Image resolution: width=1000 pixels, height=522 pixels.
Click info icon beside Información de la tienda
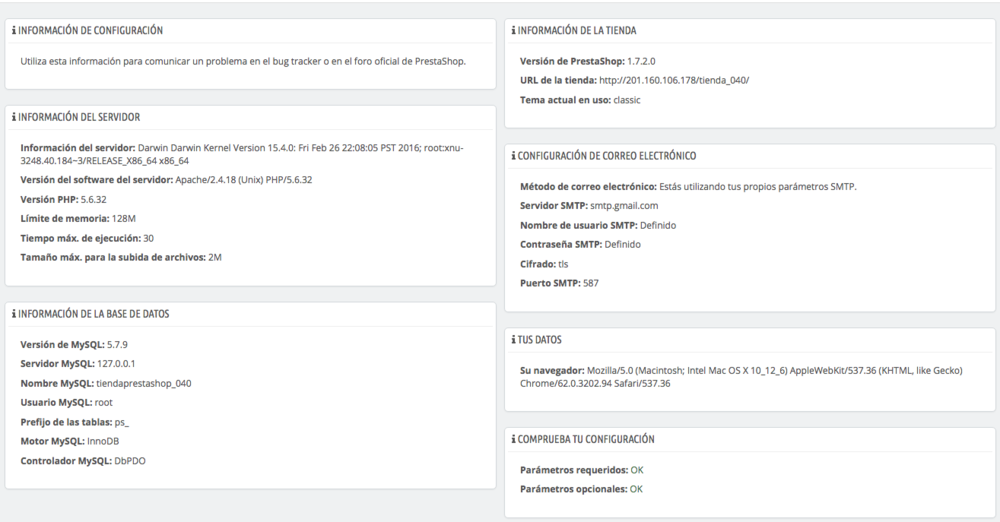513,31
